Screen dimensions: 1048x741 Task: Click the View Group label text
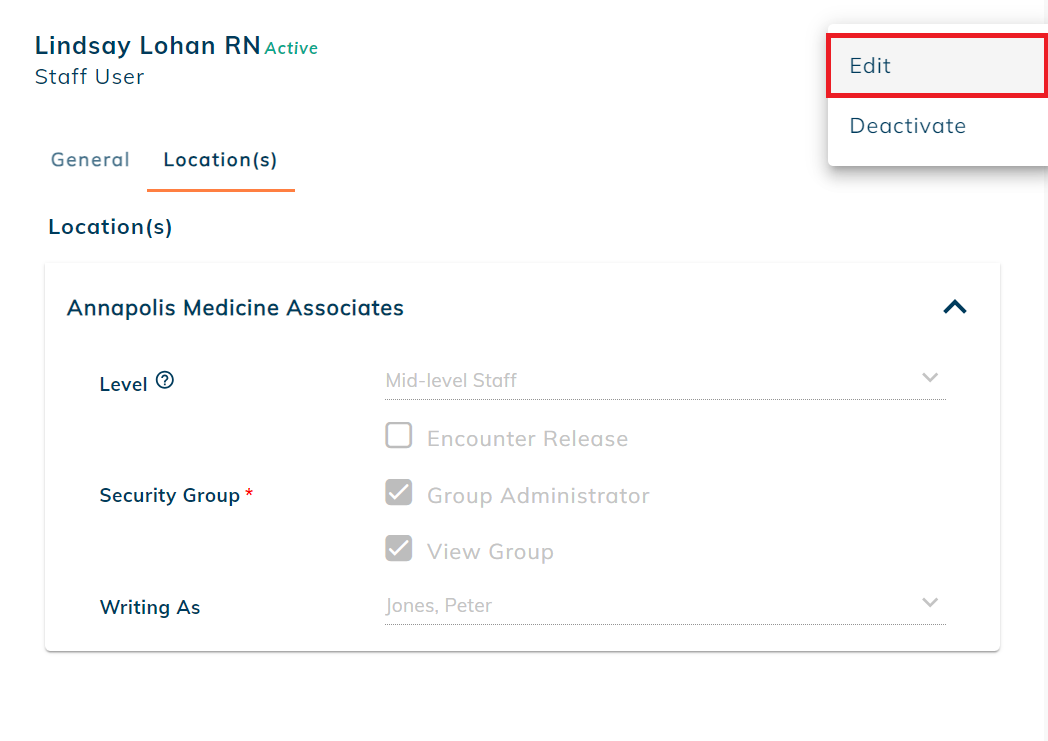pyautogui.click(x=490, y=552)
